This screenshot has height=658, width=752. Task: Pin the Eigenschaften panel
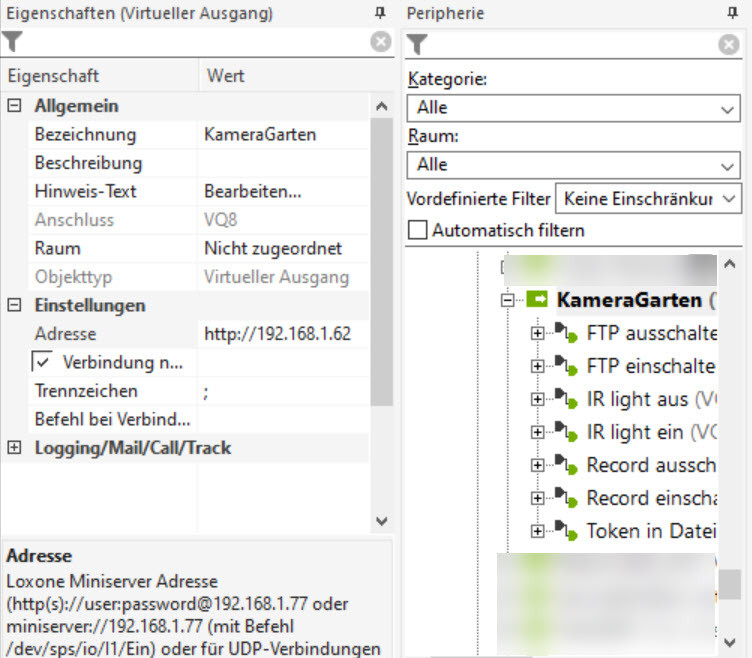click(380, 13)
